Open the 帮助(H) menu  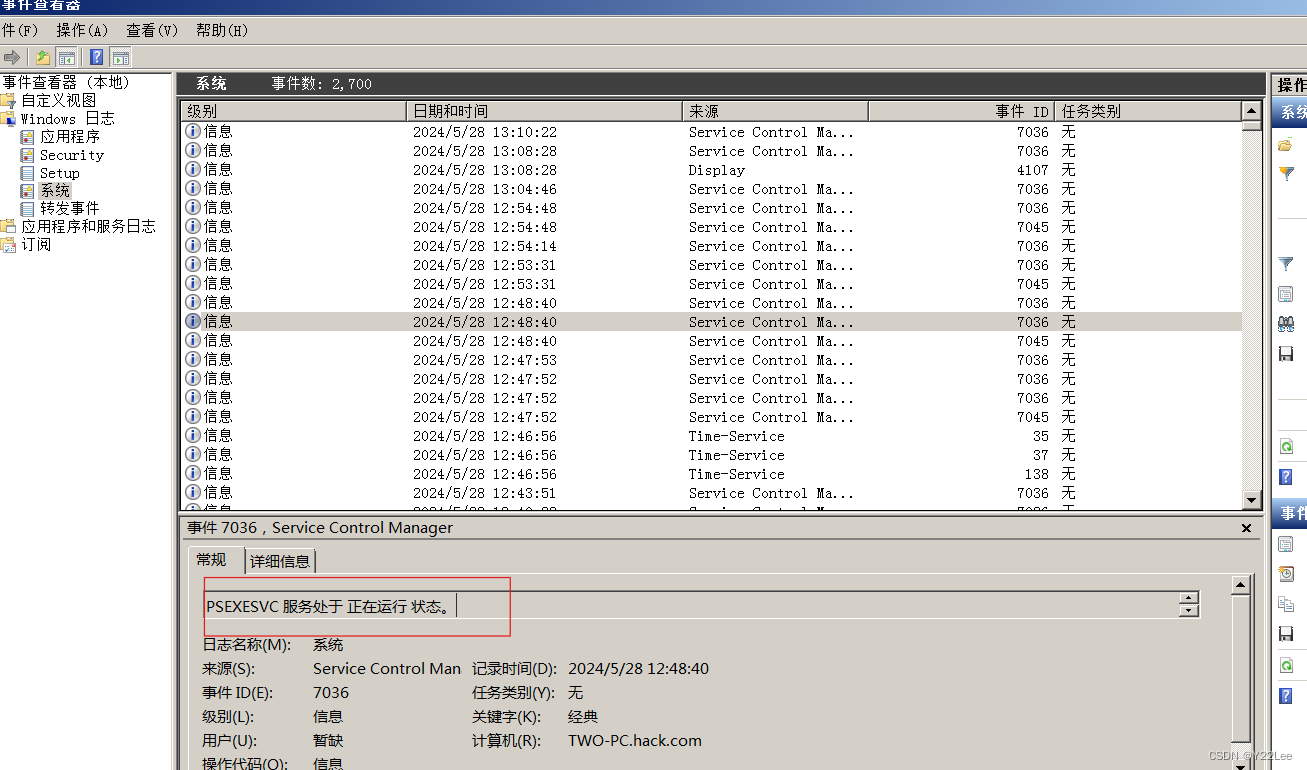[222, 30]
